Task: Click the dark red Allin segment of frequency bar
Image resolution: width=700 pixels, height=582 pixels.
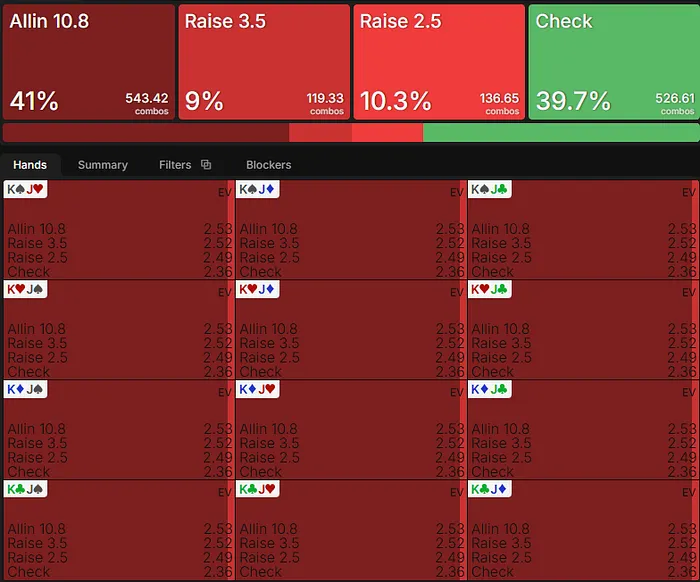Action: click(x=146, y=133)
